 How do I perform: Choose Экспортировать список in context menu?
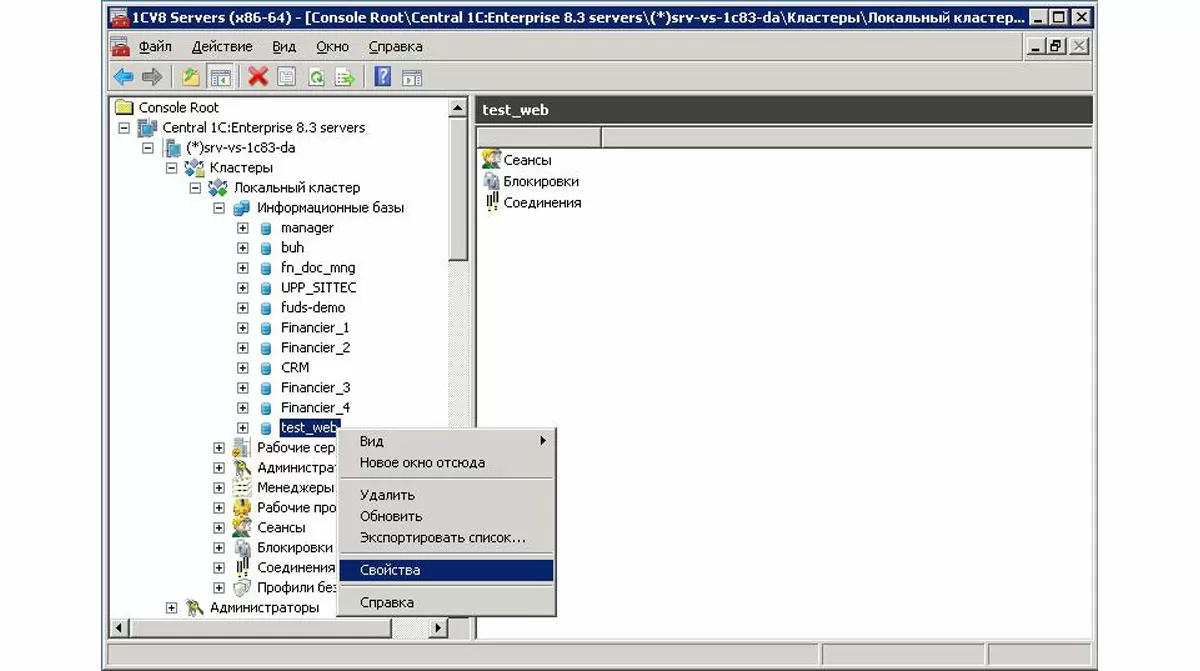click(x=445, y=538)
